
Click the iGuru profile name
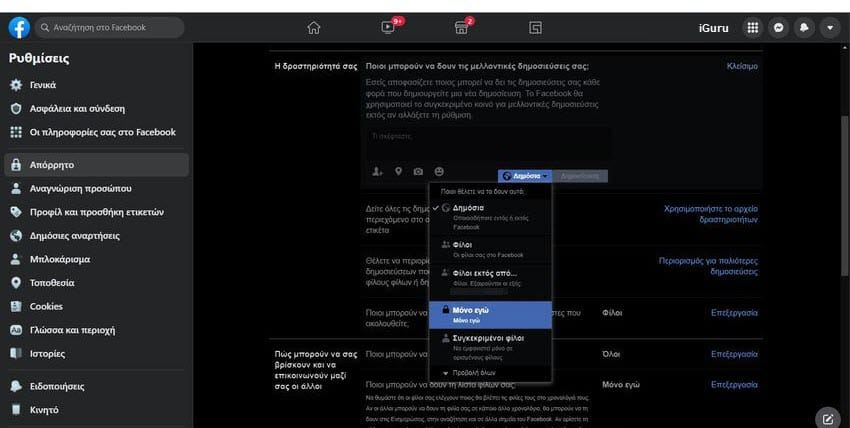713,28
